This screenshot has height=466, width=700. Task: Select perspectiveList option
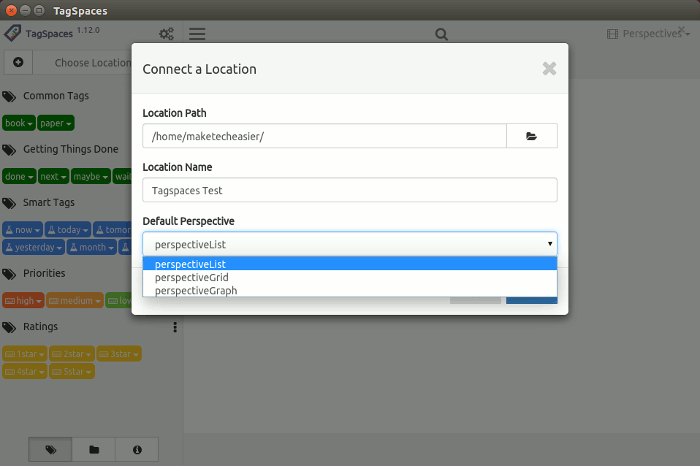pos(350,264)
